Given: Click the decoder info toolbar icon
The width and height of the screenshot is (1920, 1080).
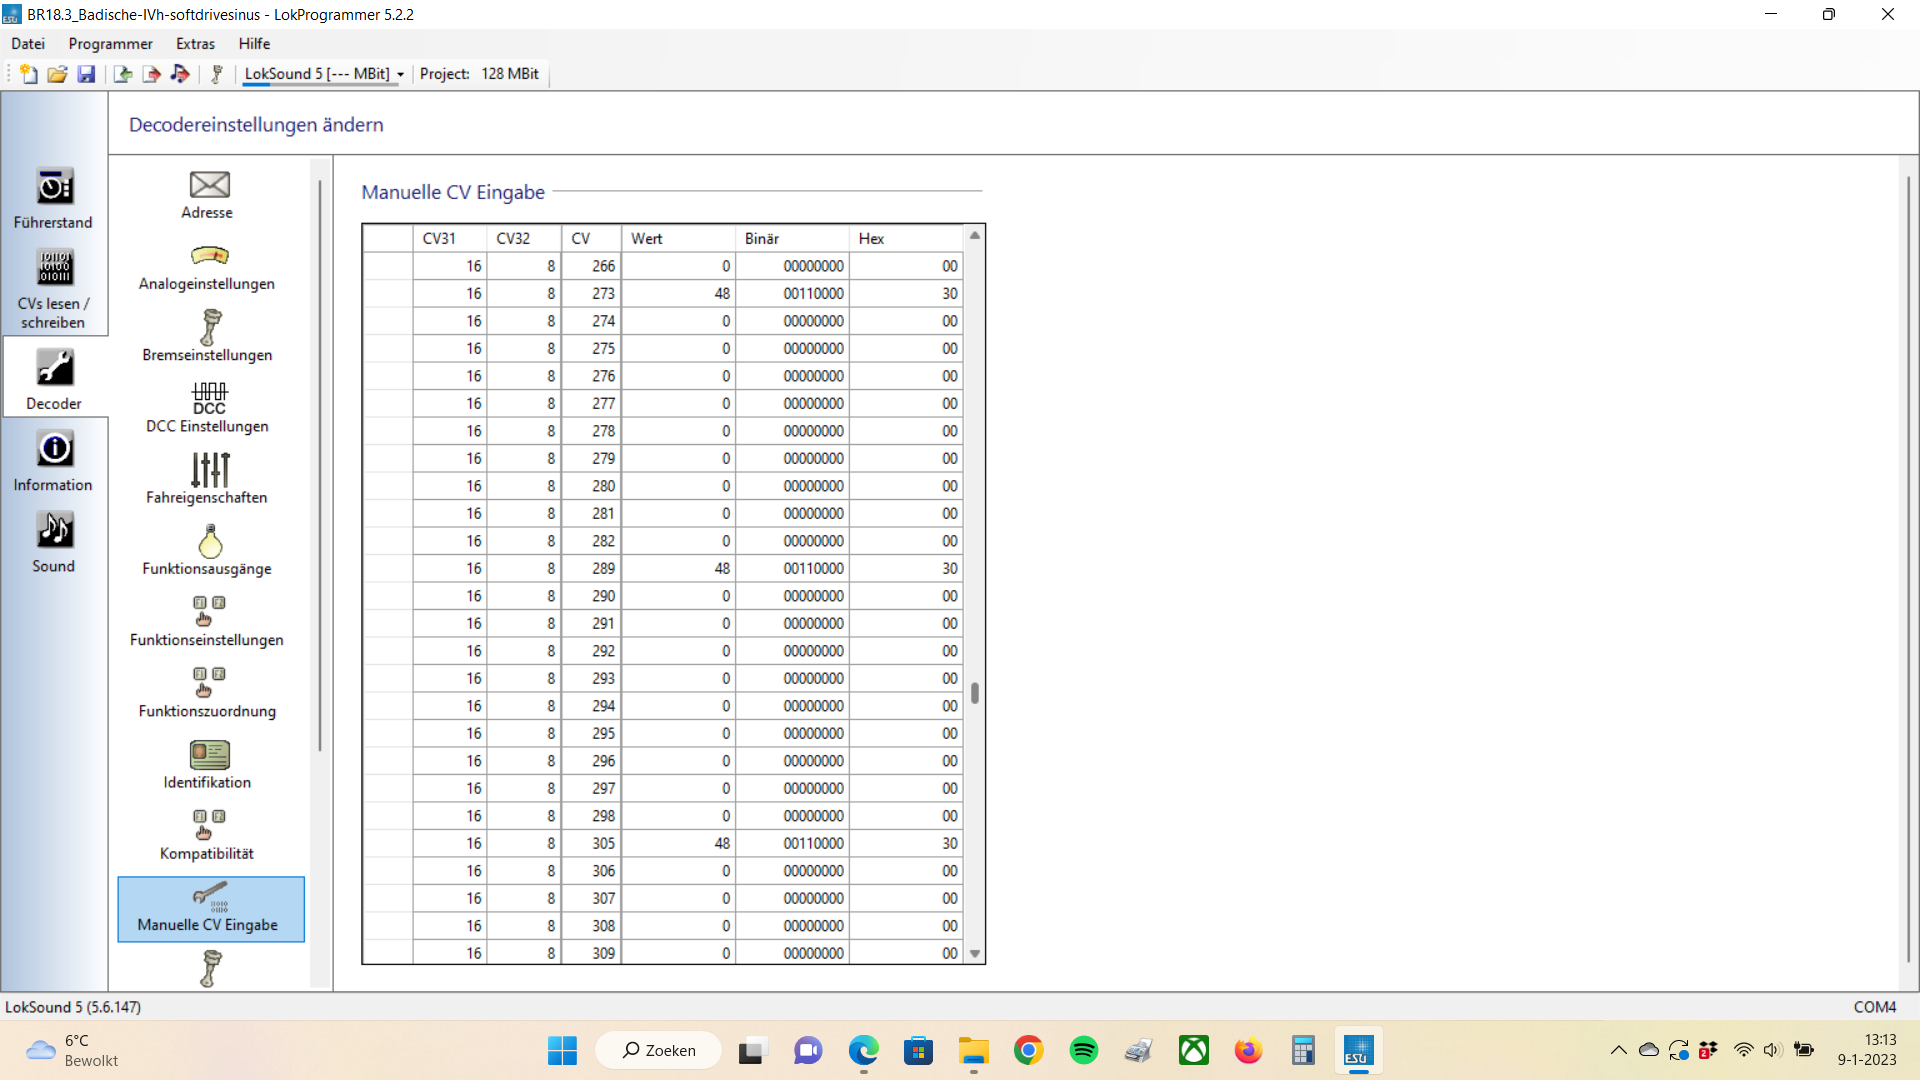Looking at the screenshot, I should (216, 74).
